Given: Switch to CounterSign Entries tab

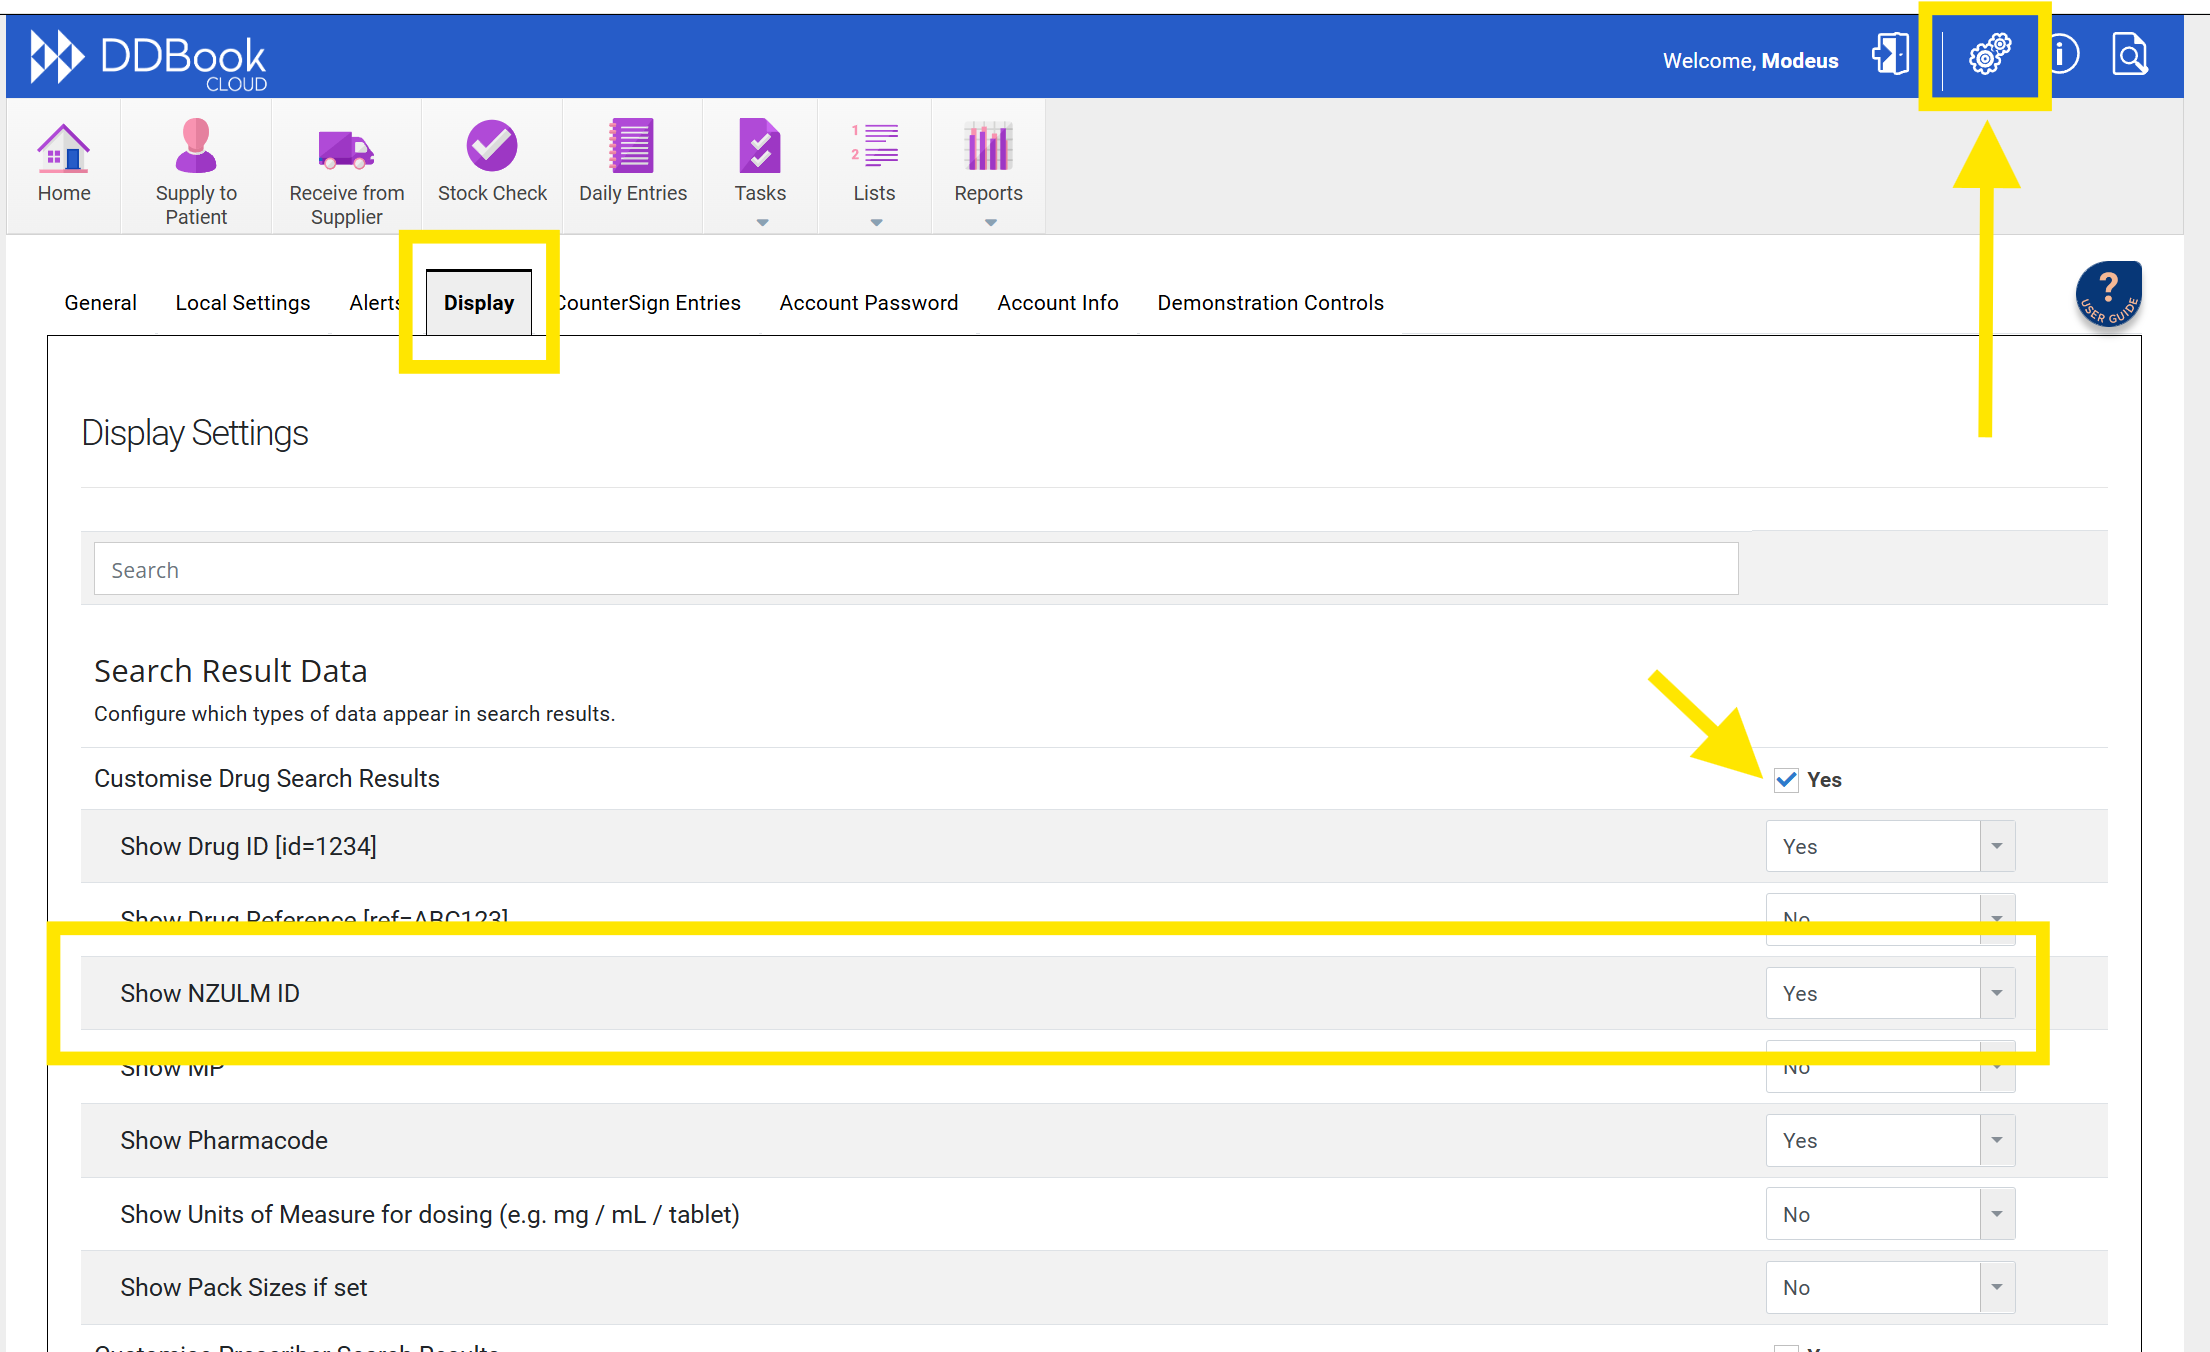Looking at the screenshot, I should (650, 303).
